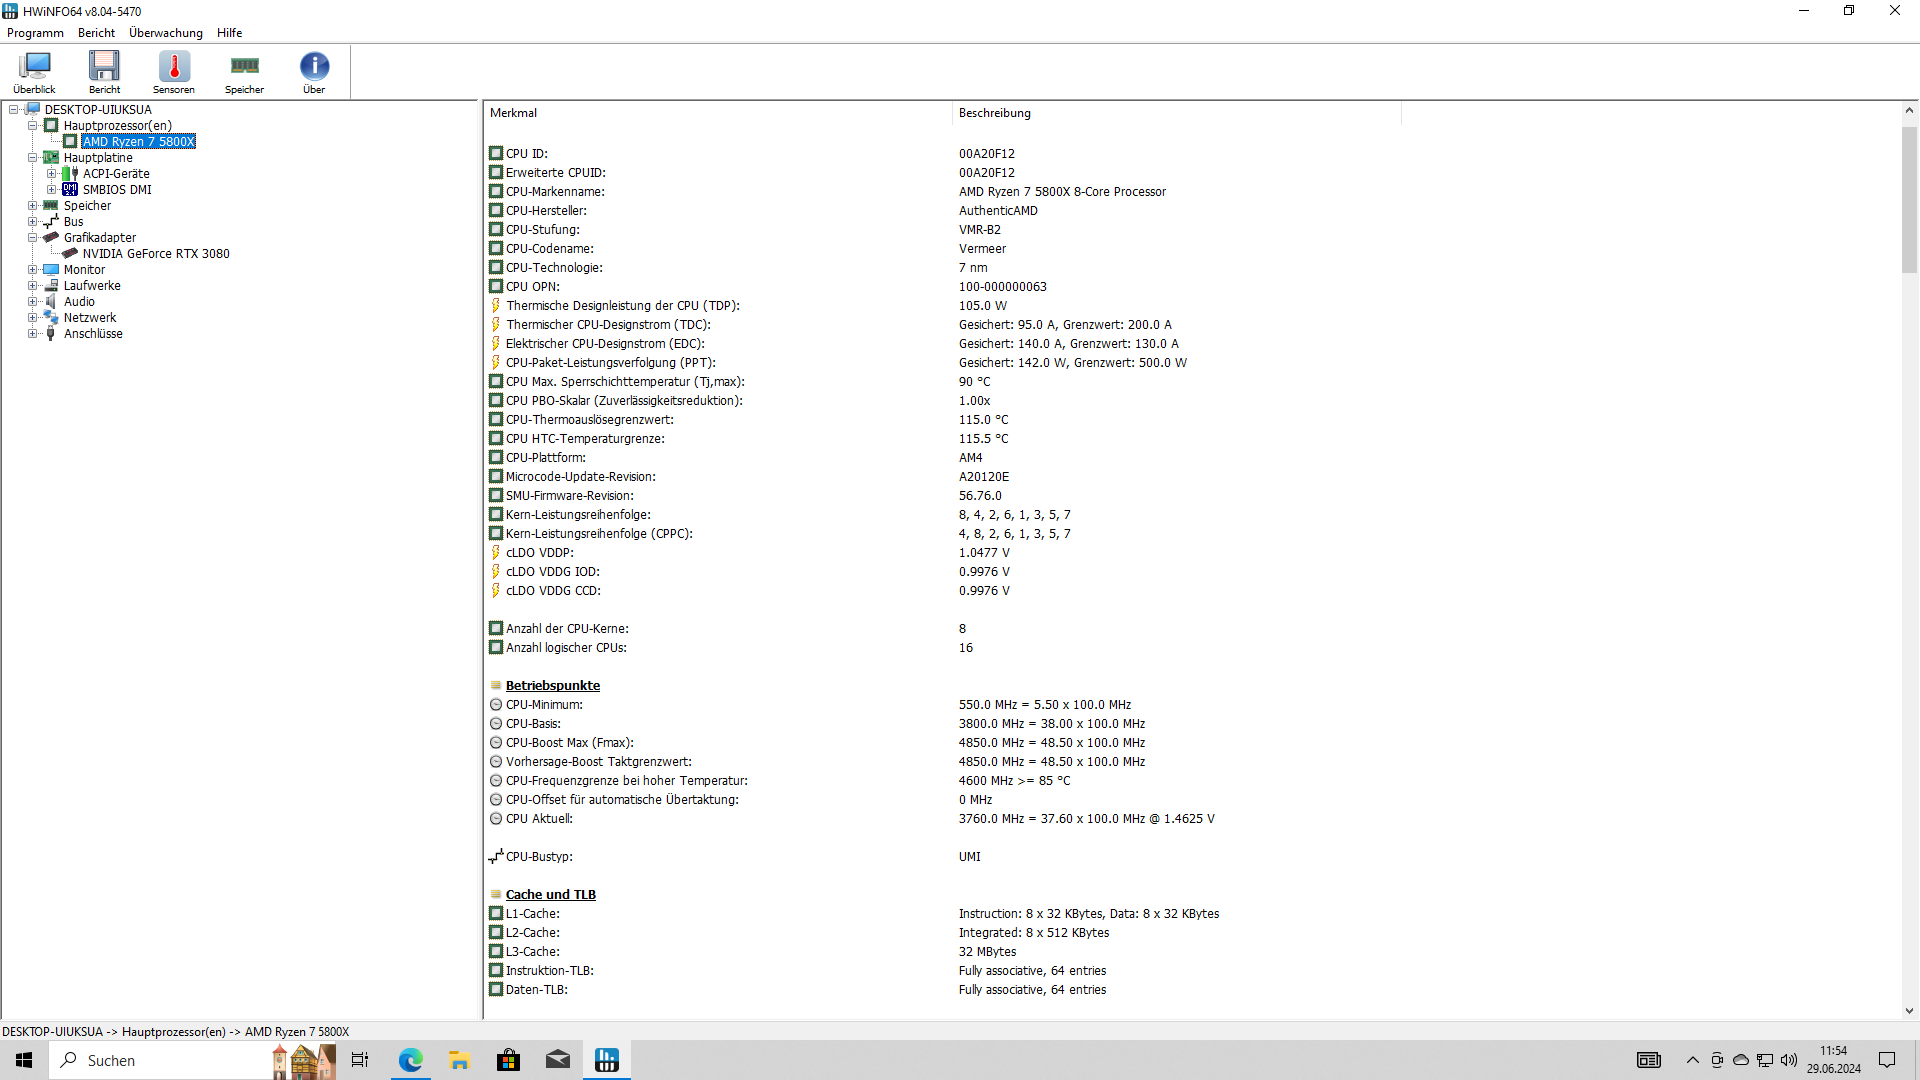1920x1080 pixels.
Task: Select the Netzwerk tree item
Action: pyautogui.click(x=90, y=318)
